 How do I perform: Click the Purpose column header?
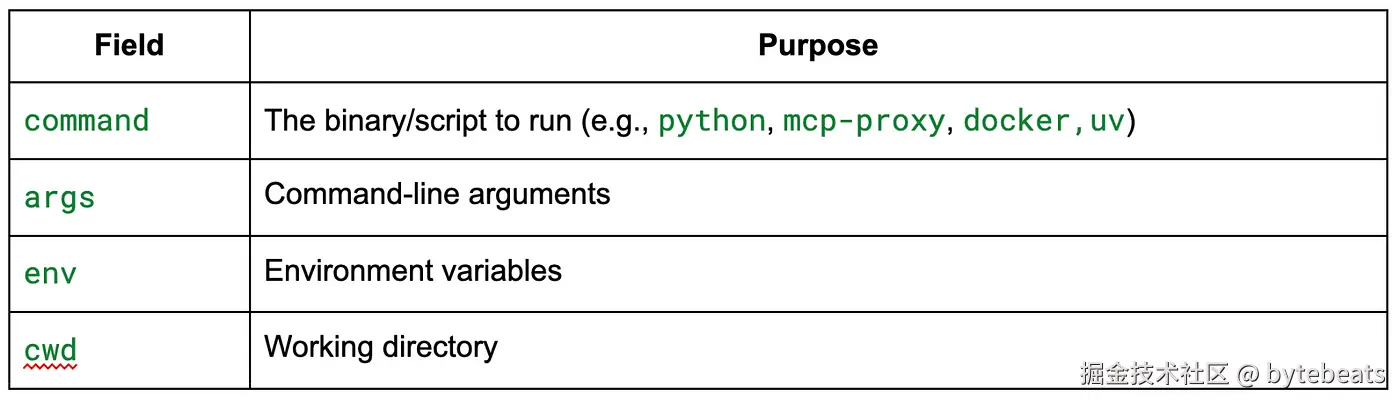coord(817,45)
